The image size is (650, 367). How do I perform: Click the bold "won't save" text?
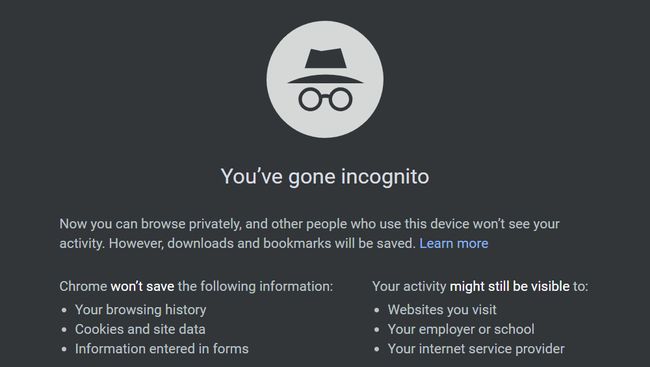(x=142, y=287)
